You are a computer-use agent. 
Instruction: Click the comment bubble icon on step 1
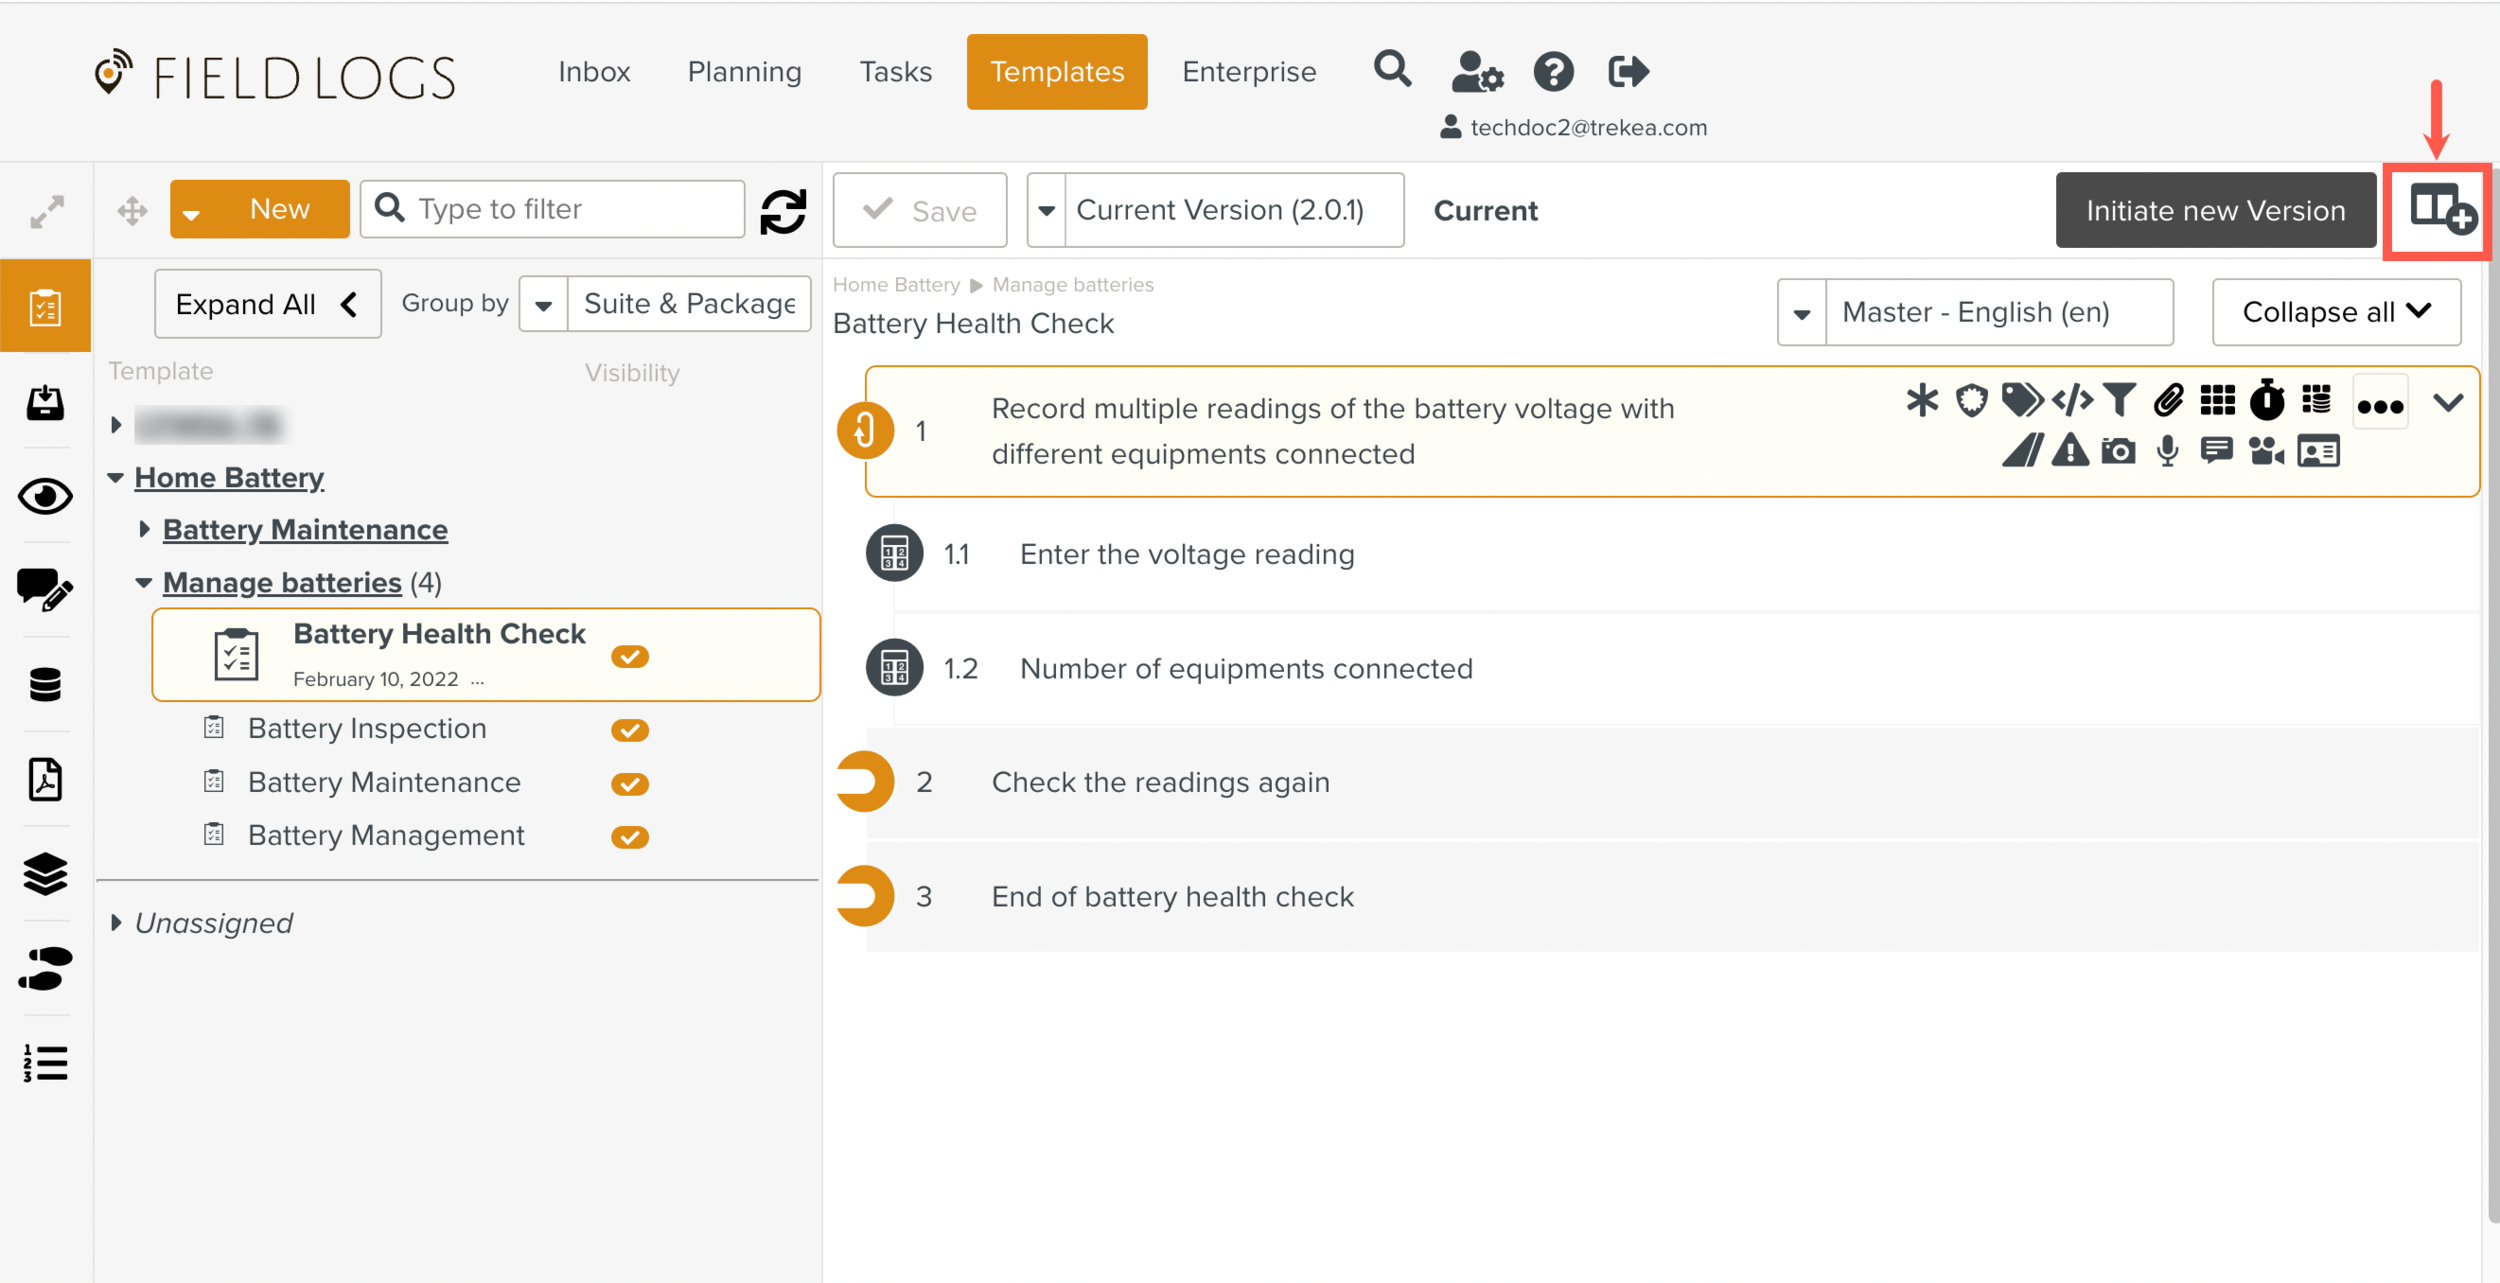(x=2216, y=451)
